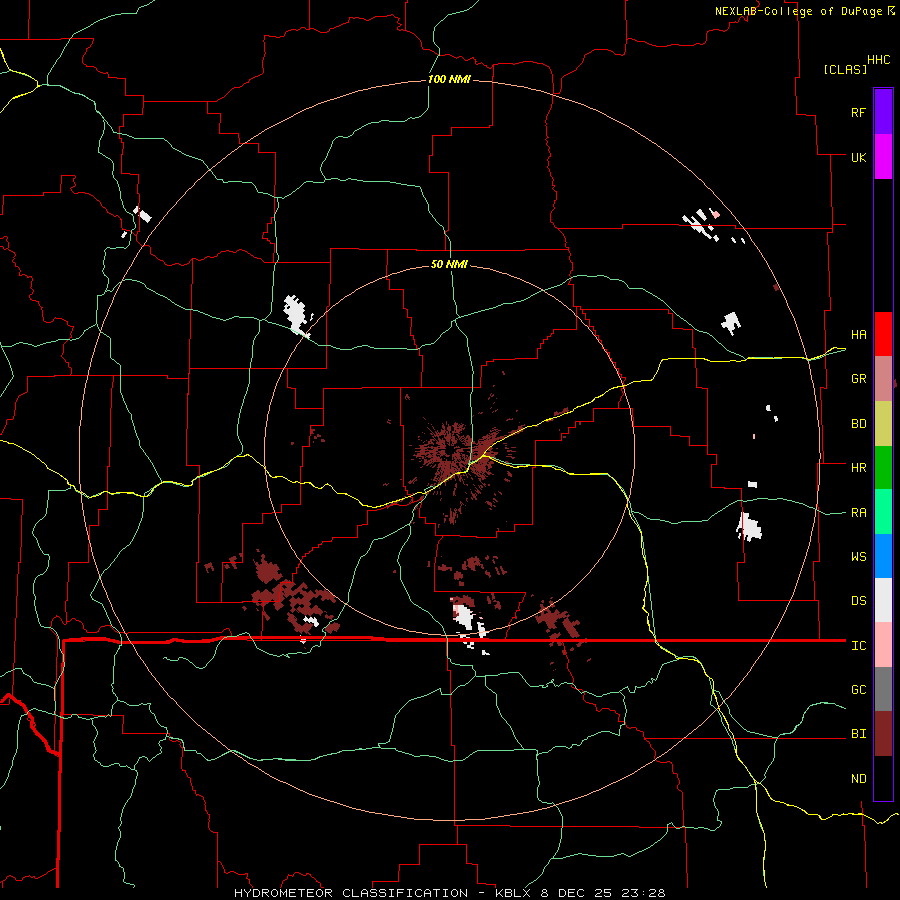This screenshot has height=900, width=900.
Task: Click the DS white legend swatch
Action: coord(883,600)
